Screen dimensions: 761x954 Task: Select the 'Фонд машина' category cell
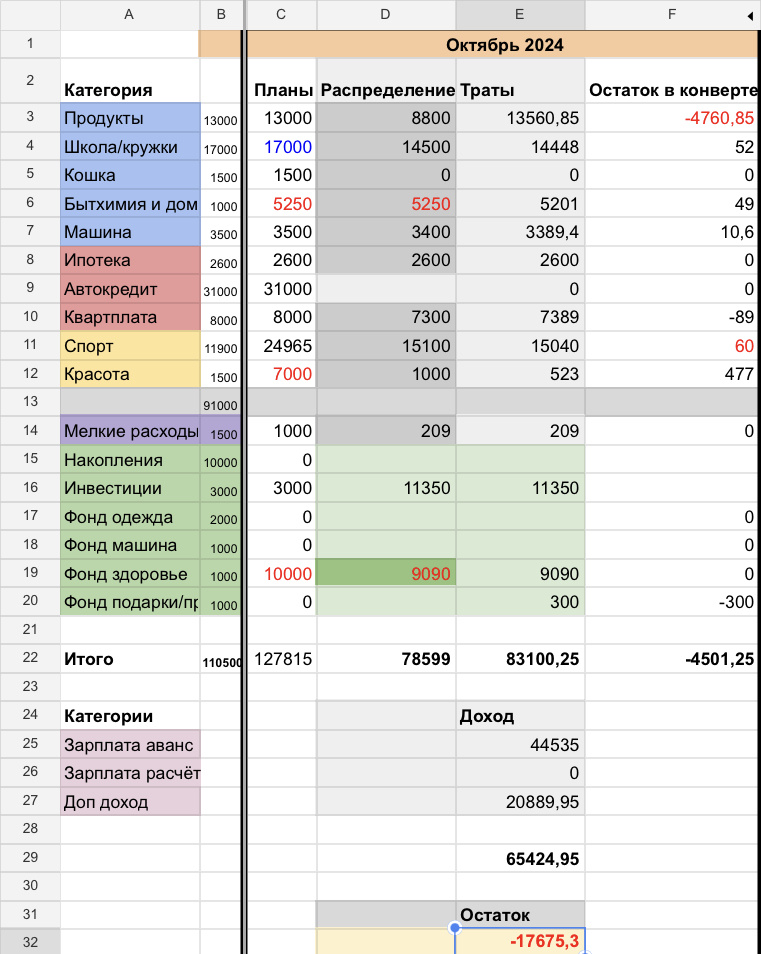coord(130,545)
